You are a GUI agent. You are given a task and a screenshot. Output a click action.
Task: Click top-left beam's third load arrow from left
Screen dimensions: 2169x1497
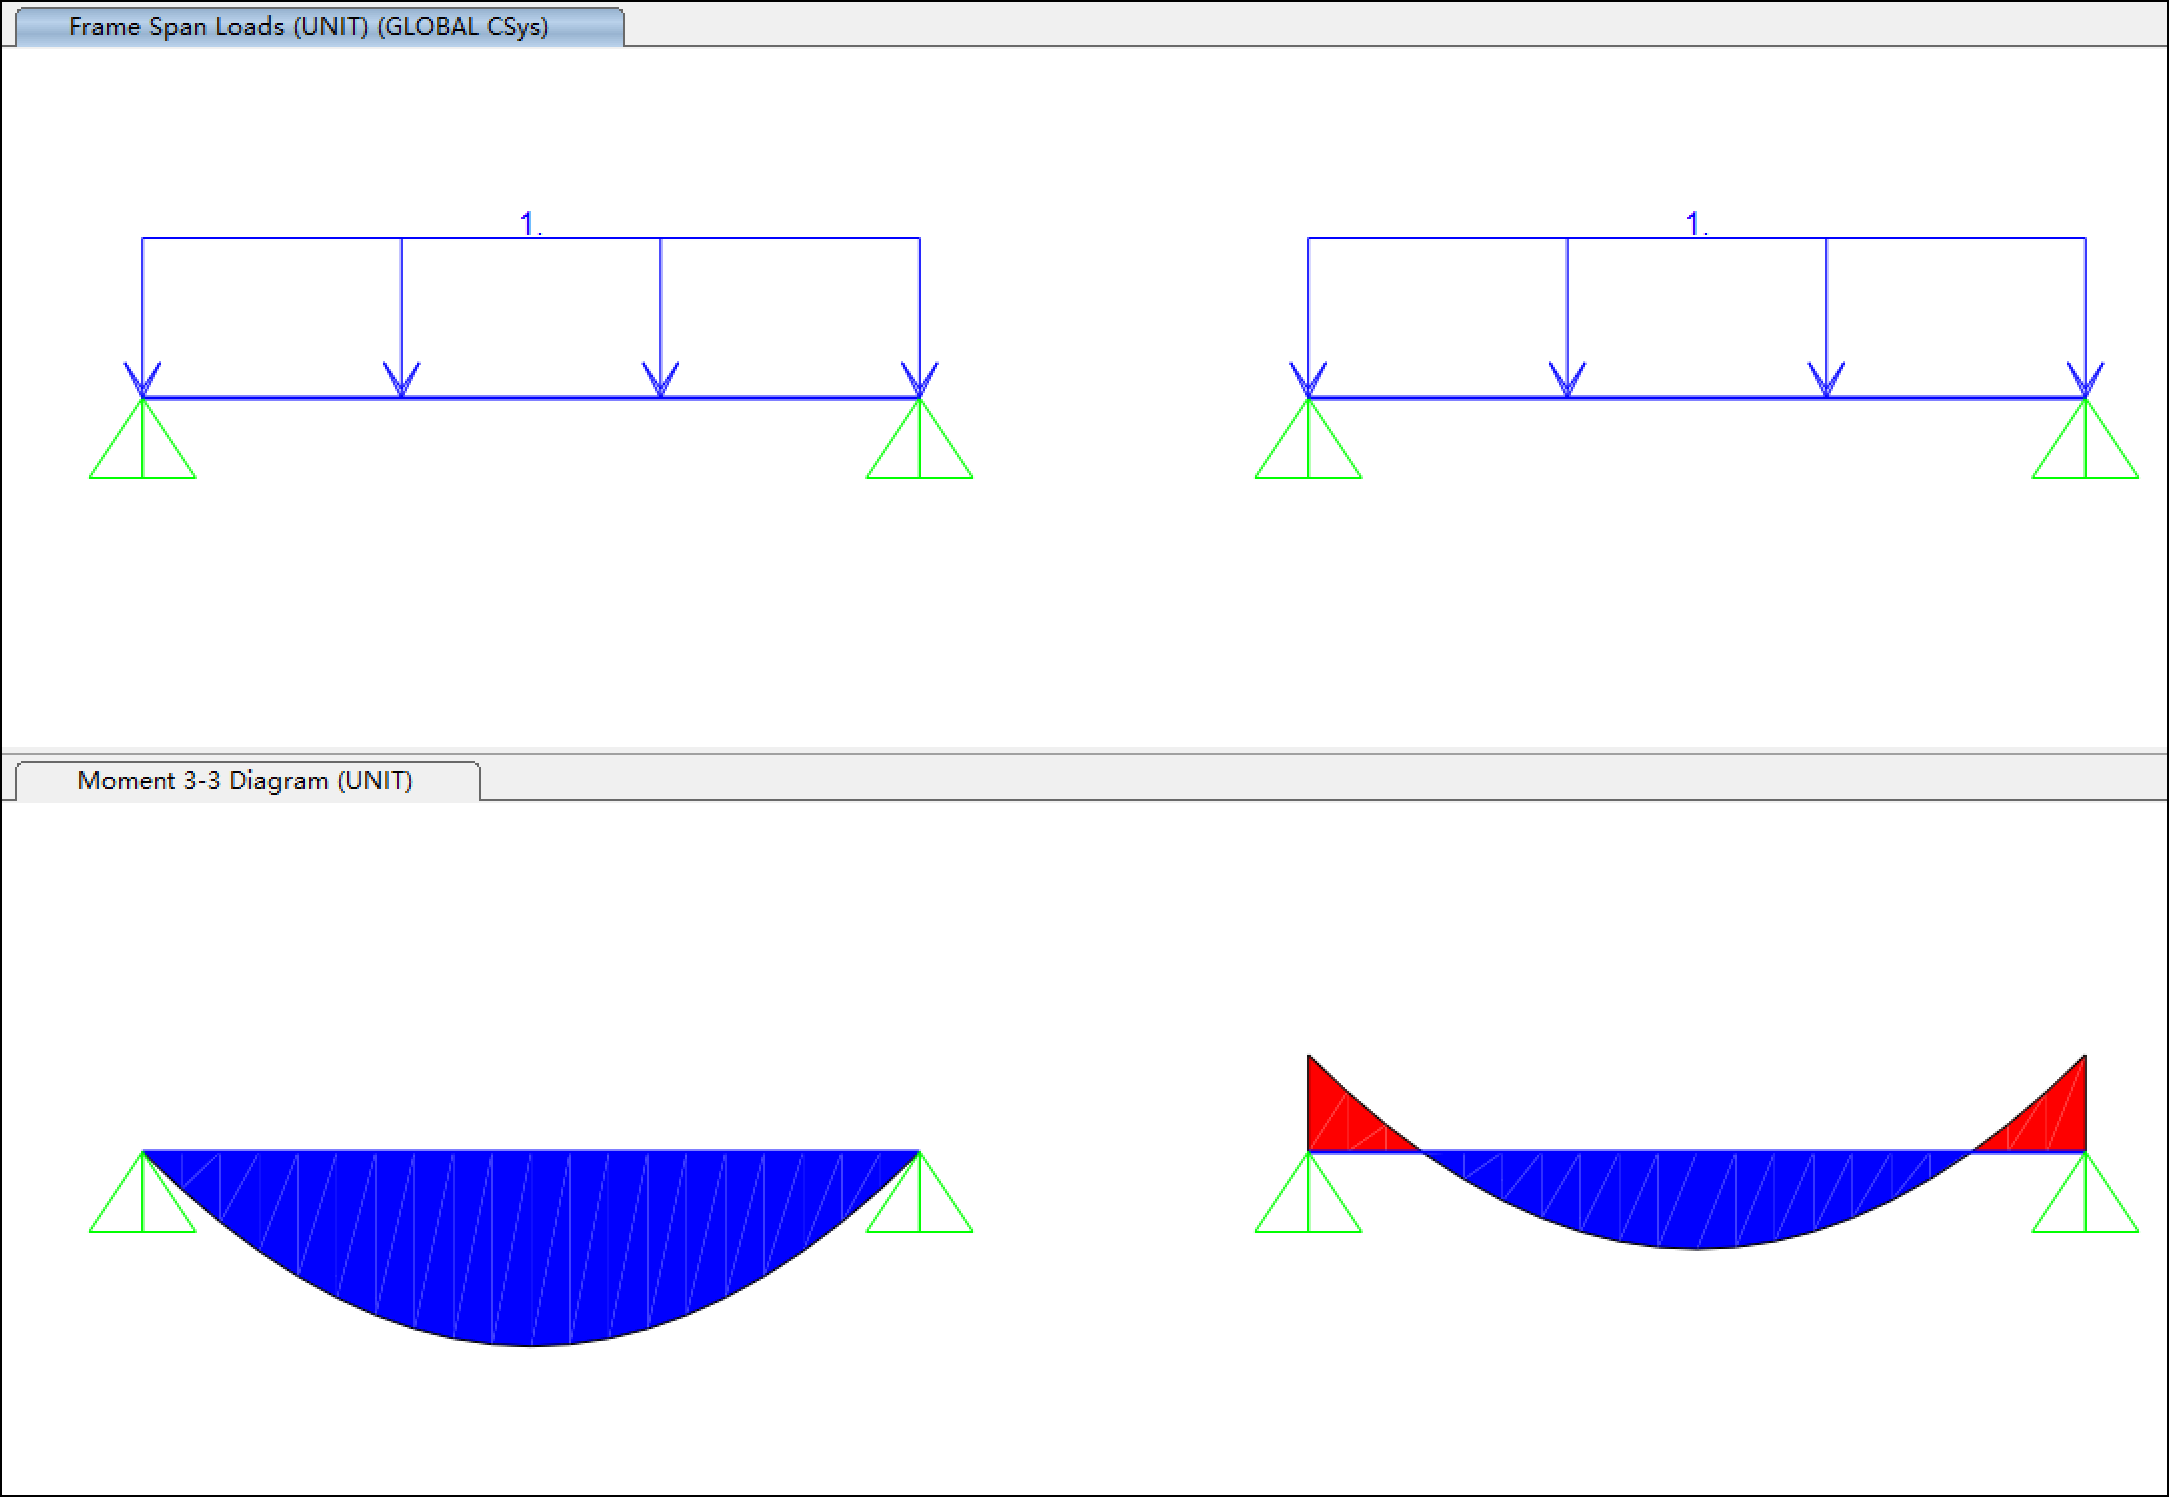point(660,320)
